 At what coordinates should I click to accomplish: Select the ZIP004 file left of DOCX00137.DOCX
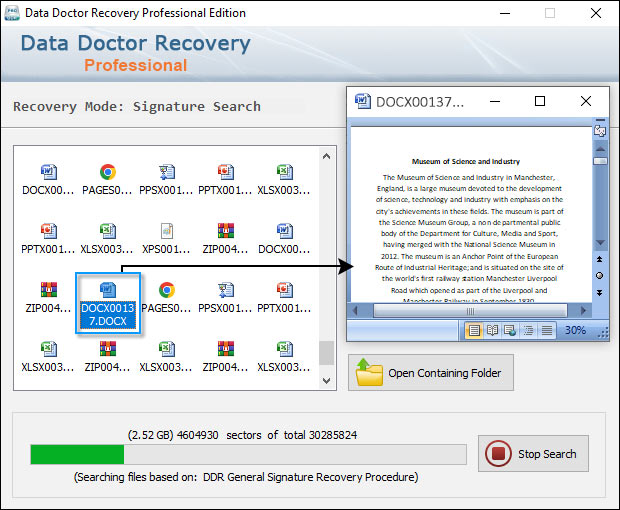(x=48, y=298)
